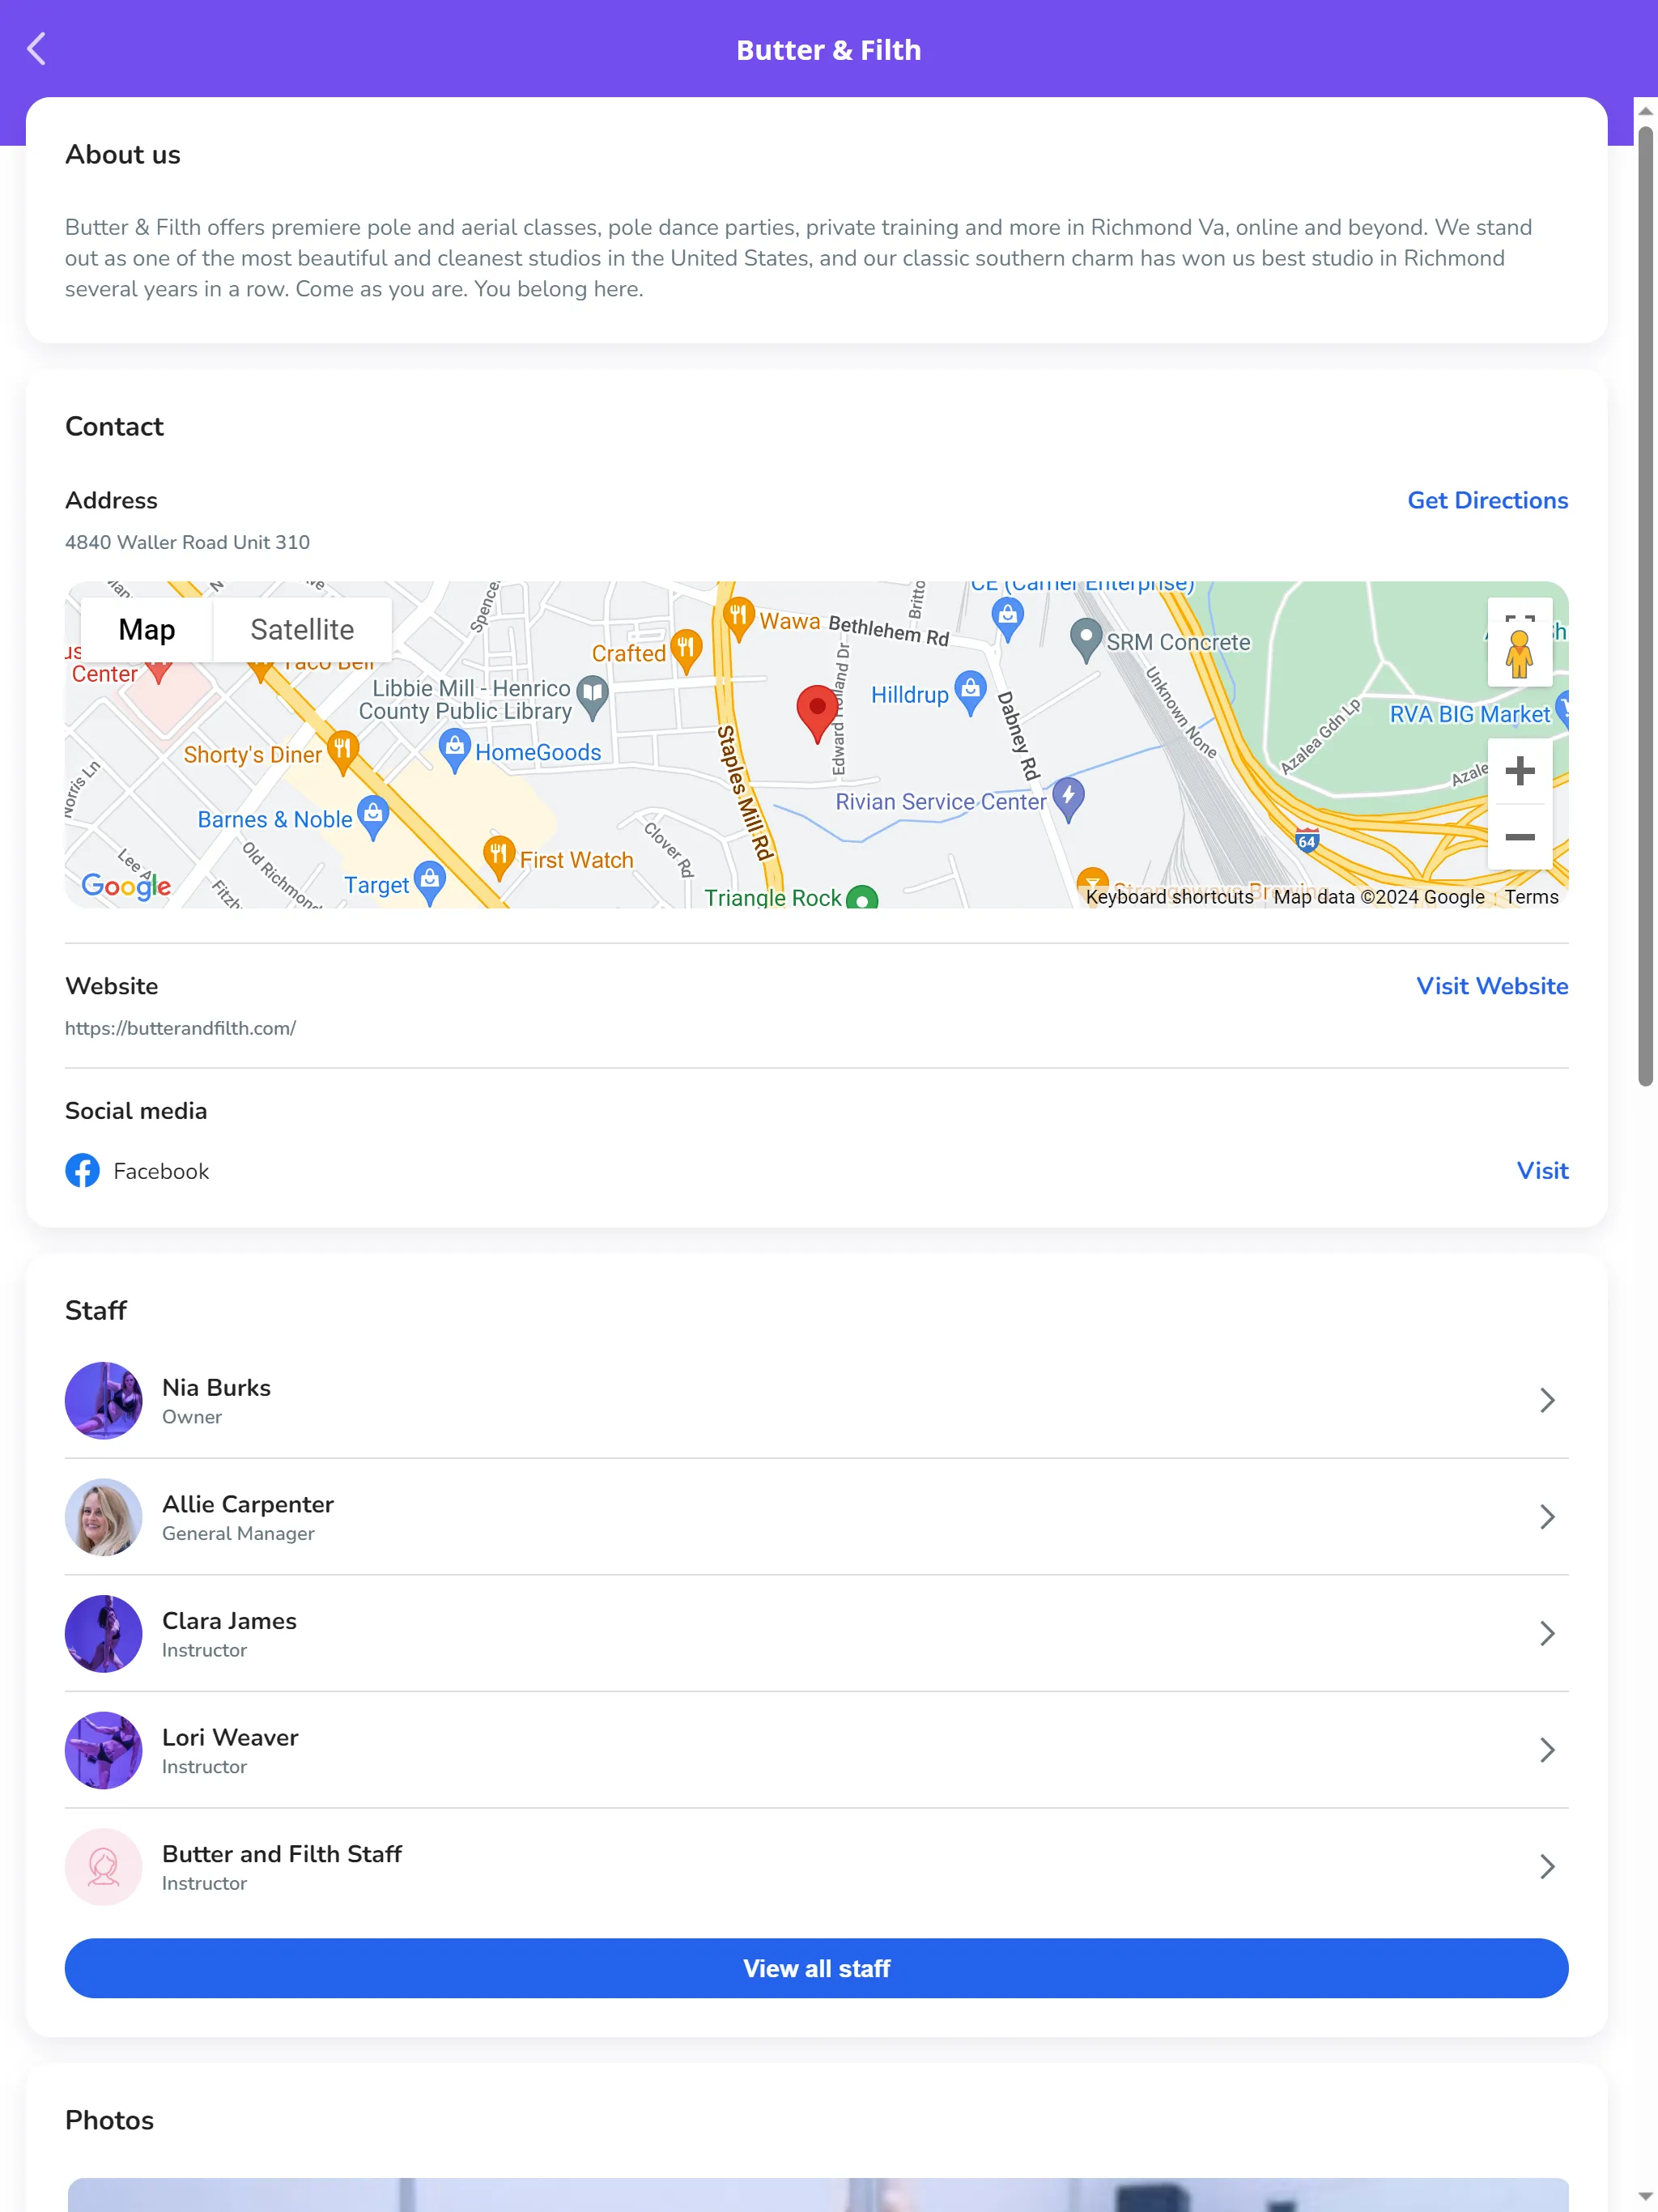This screenshot has width=1658, height=2212.
Task: Click Butter and Filth Staff name
Action: coord(281,1853)
